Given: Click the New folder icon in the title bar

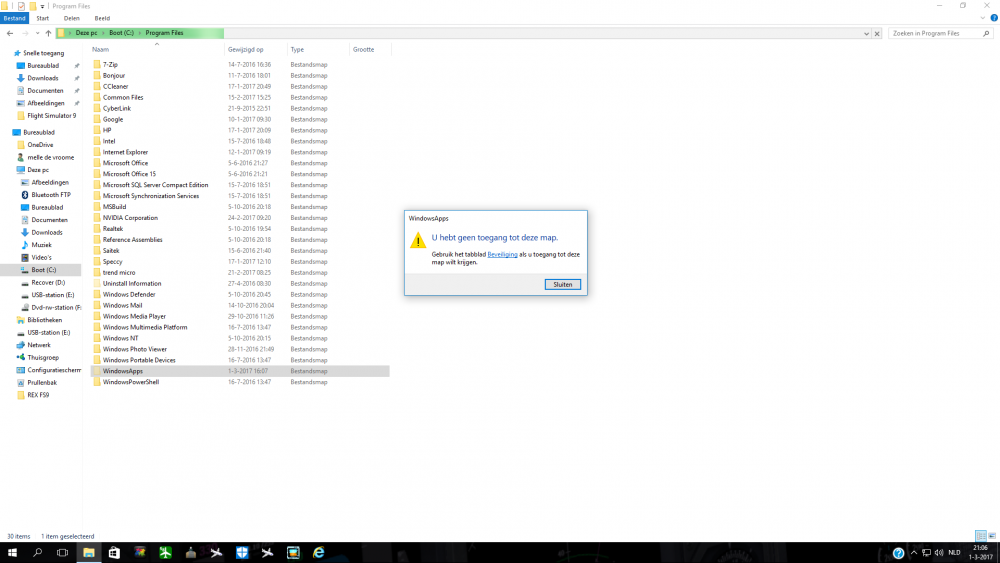Looking at the screenshot, I should (x=33, y=6).
